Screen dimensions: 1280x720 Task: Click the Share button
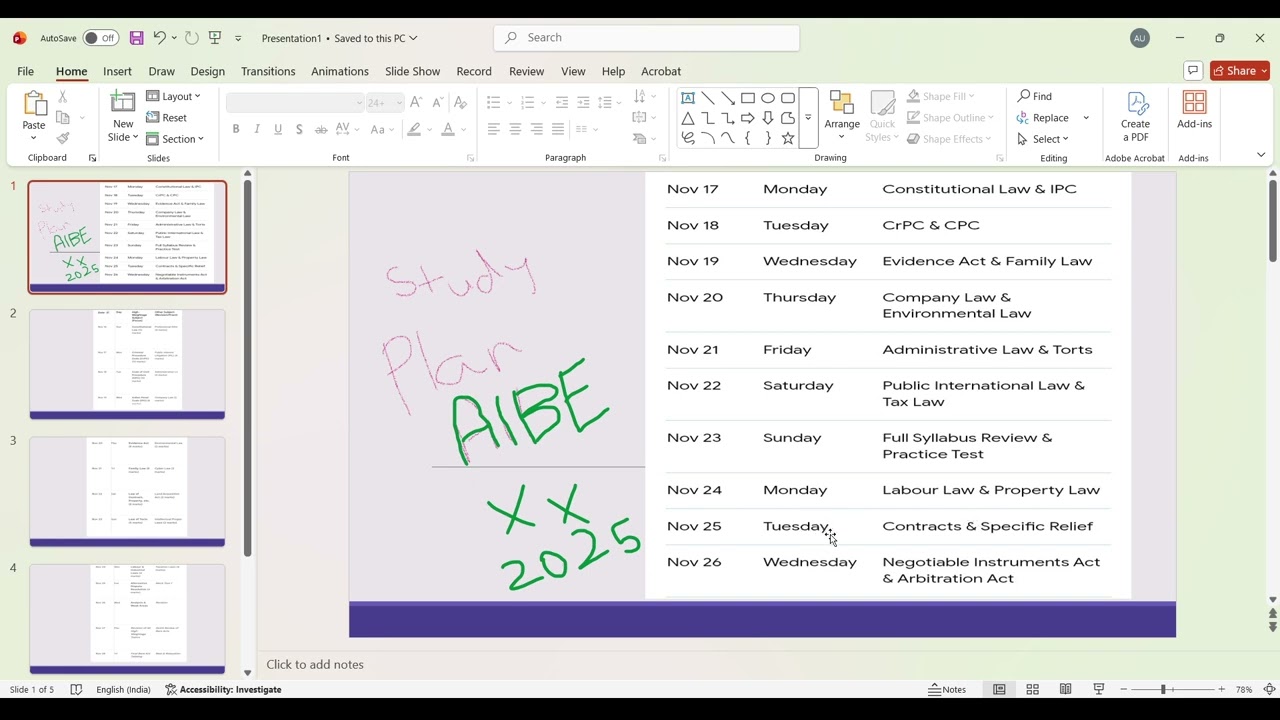pyautogui.click(x=1240, y=71)
